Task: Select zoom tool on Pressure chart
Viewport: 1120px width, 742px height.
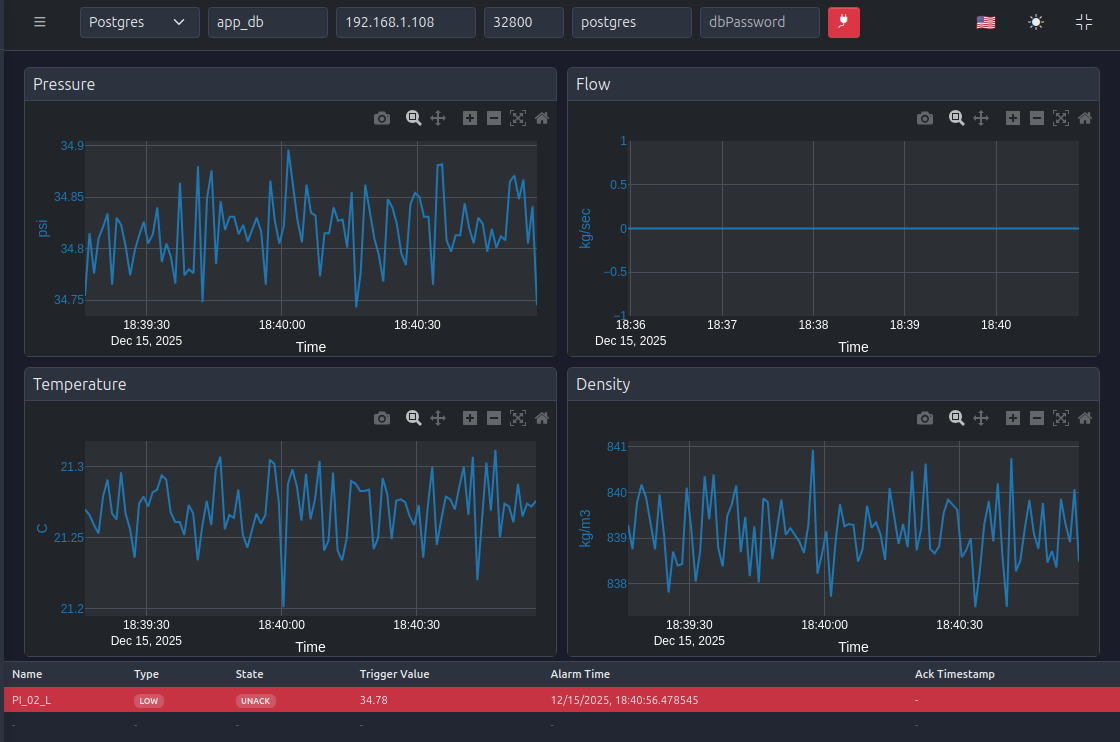Action: tap(414, 118)
